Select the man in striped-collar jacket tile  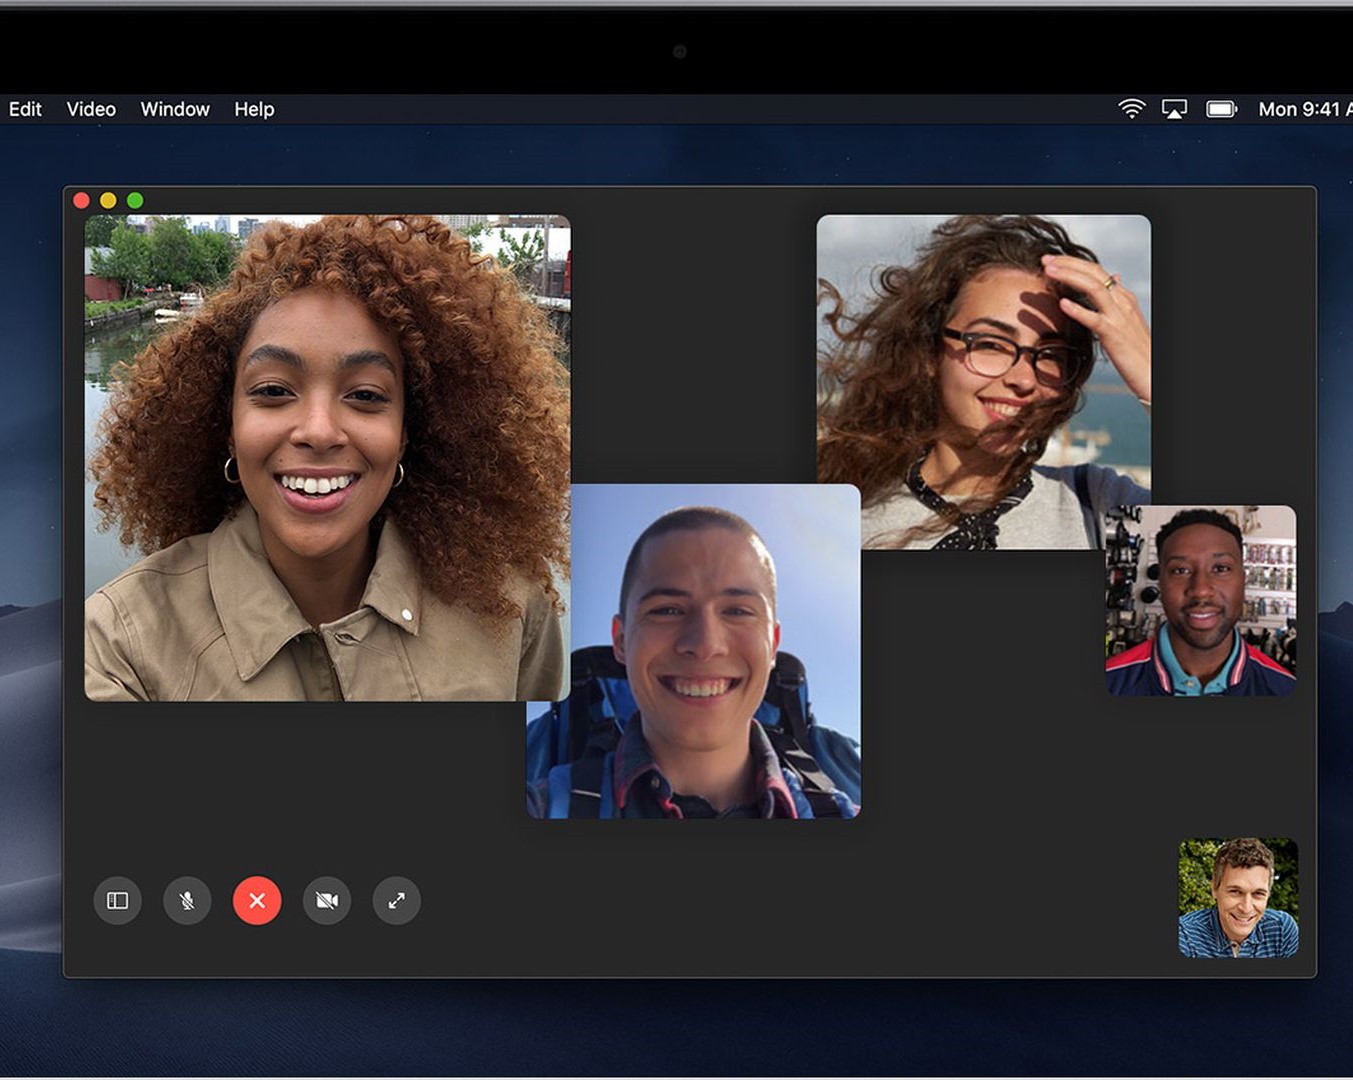[x=1200, y=600]
